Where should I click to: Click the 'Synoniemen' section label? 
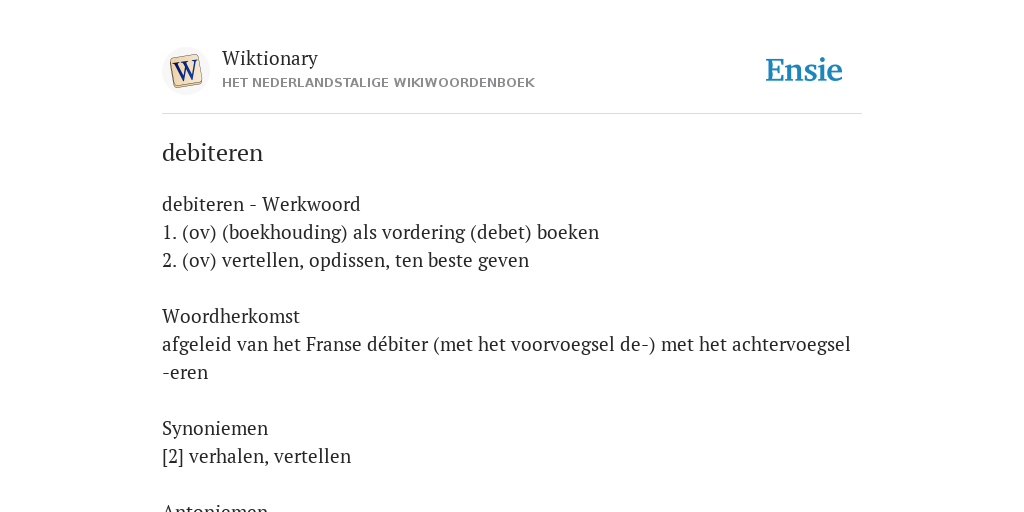(x=215, y=428)
